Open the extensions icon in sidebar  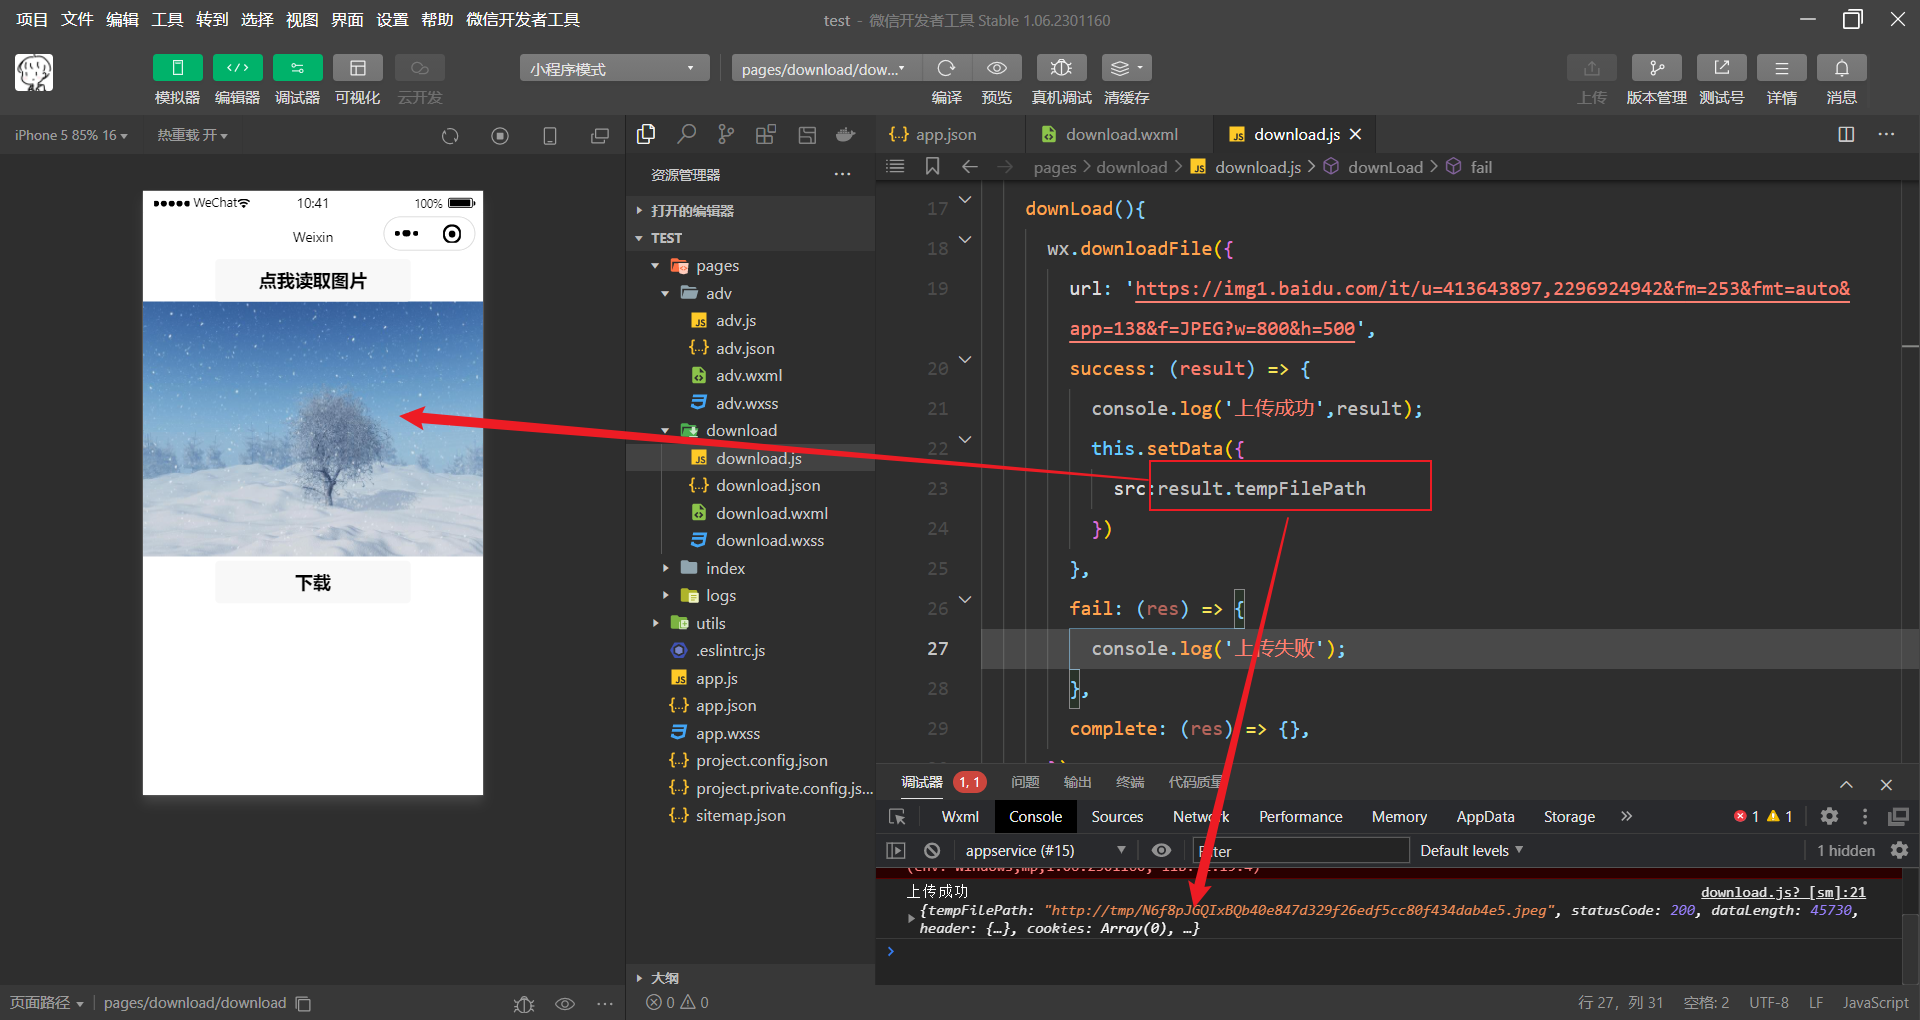point(766,134)
